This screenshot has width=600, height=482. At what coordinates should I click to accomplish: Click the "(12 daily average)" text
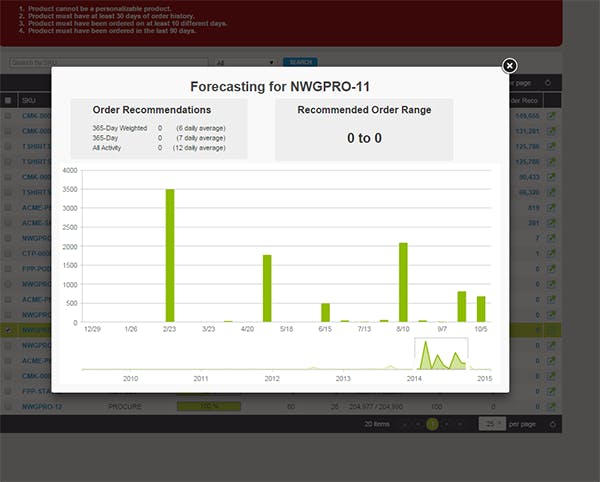[199, 148]
